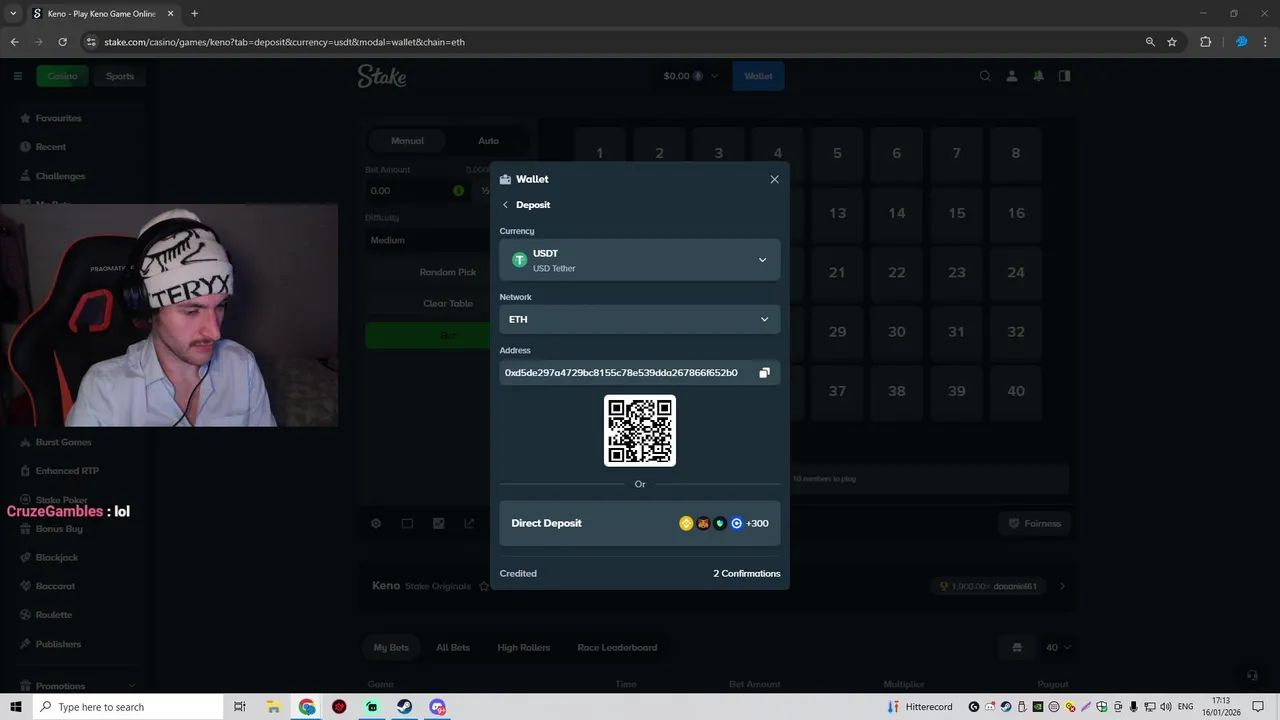Viewport: 1280px width, 720px height.
Task: Select Keno number 40
Action: 1016,391
